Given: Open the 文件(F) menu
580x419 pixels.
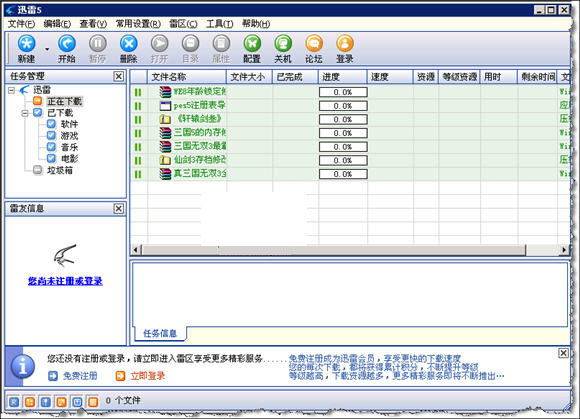Looking at the screenshot, I should pyautogui.click(x=21, y=24).
